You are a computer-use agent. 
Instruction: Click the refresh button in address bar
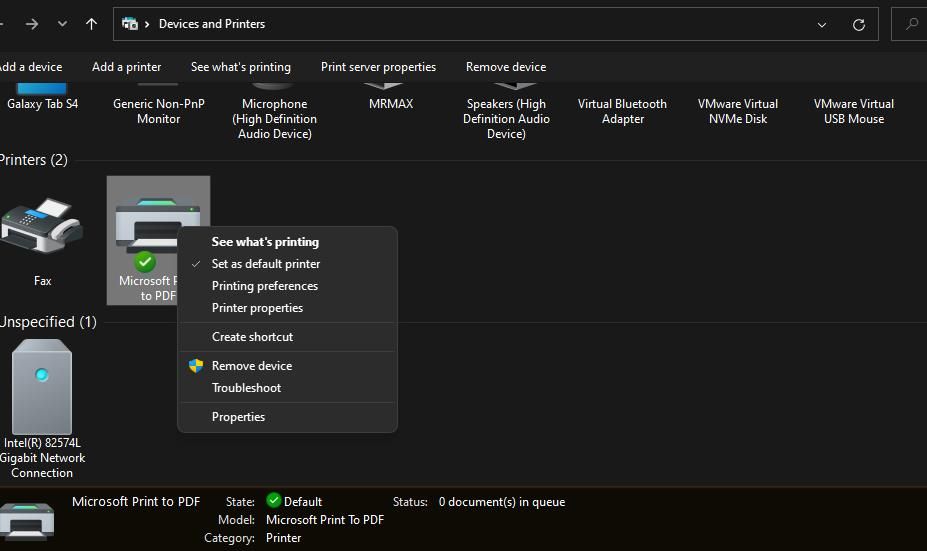pos(858,24)
